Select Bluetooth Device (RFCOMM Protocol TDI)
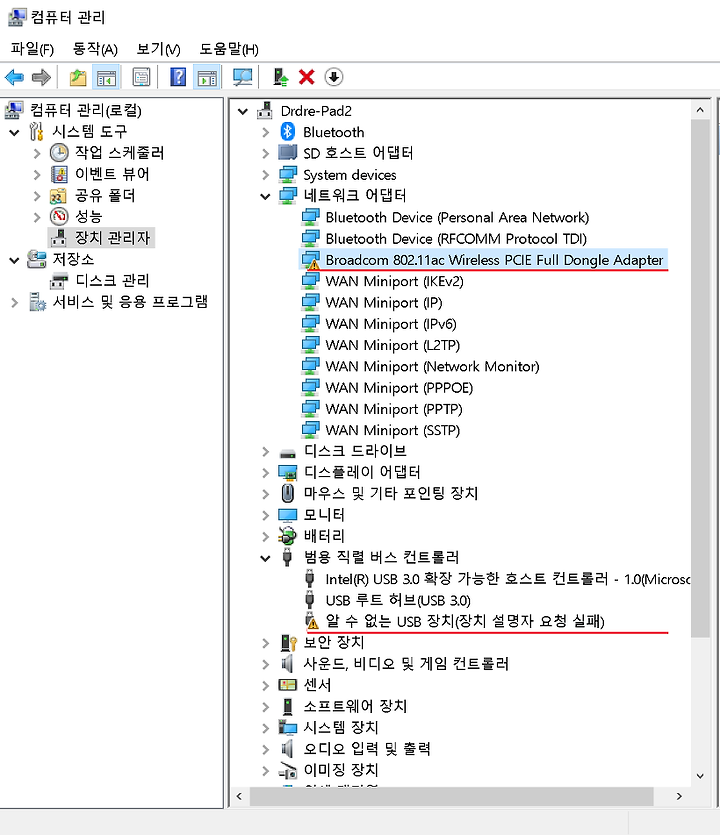Viewport: 720px width, 835px height. 456,239
